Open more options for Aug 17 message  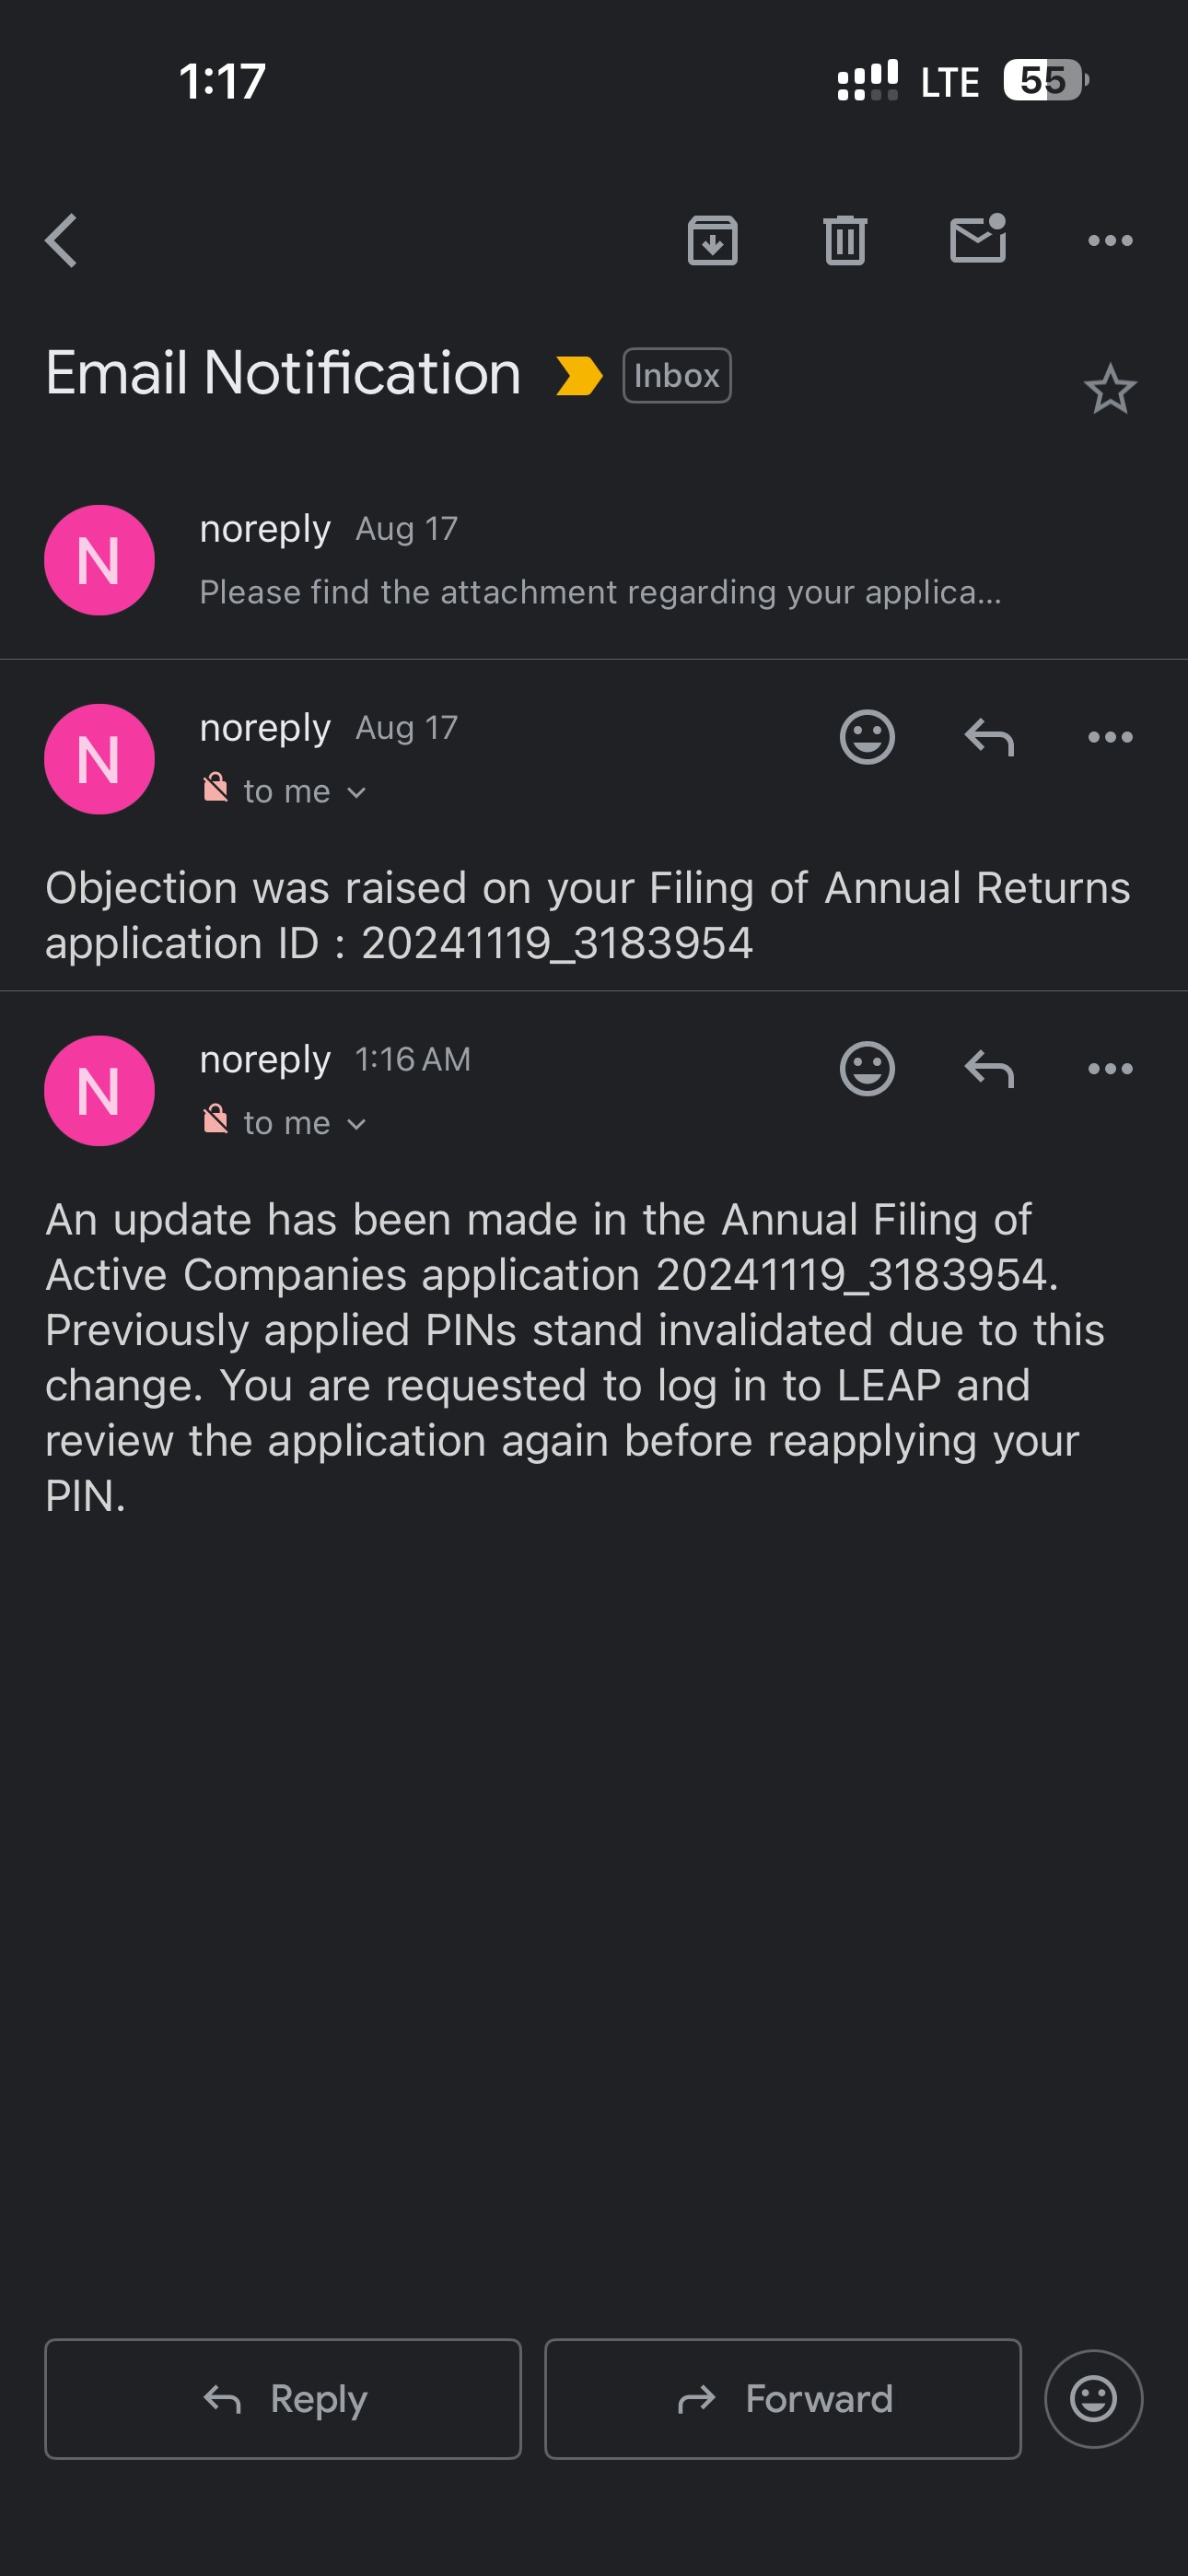(x=1110, y=737)
